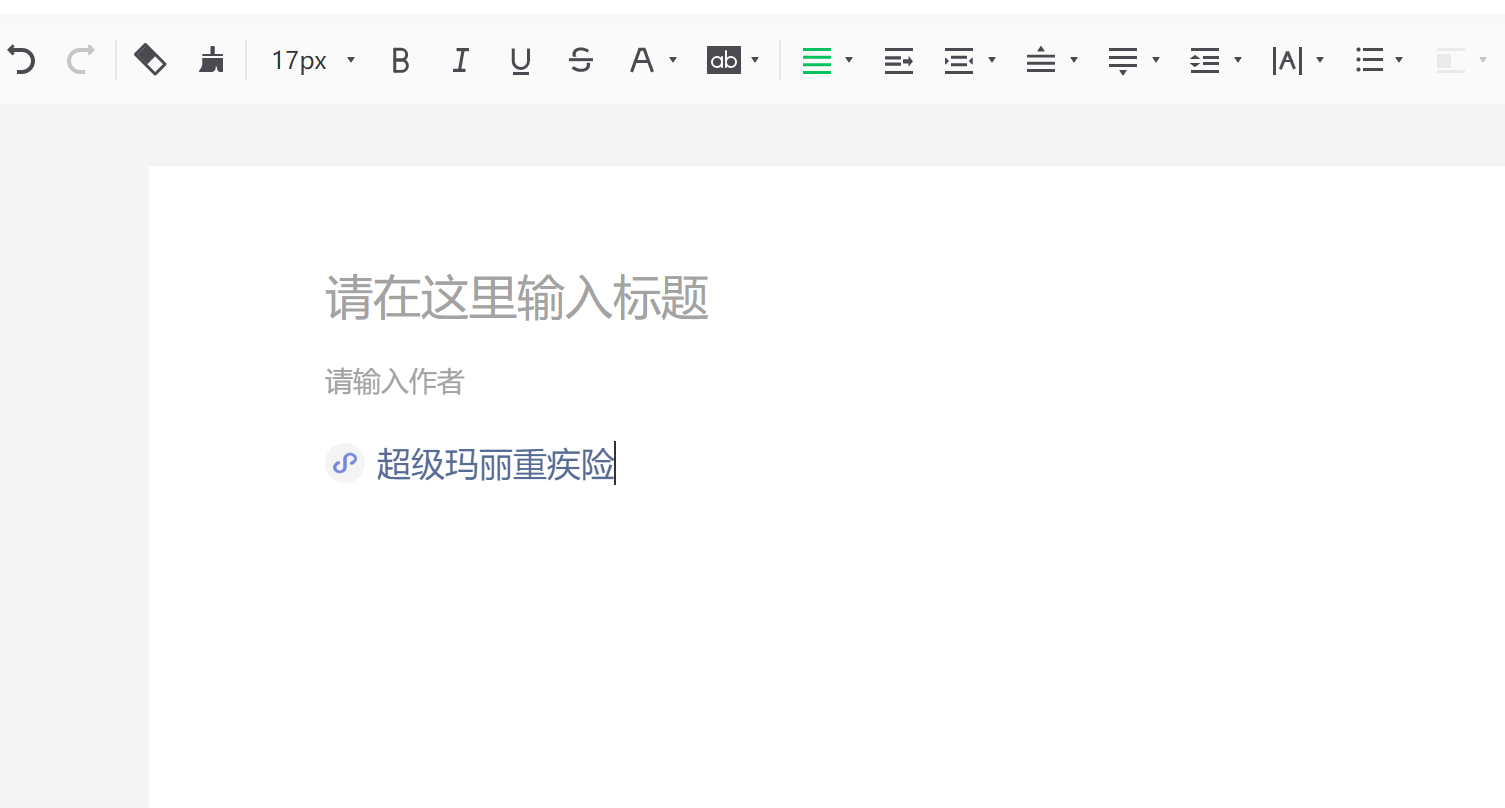Click the font color A icon
Viewport: 1505px width, 808px height.
(x=641, y=61)
